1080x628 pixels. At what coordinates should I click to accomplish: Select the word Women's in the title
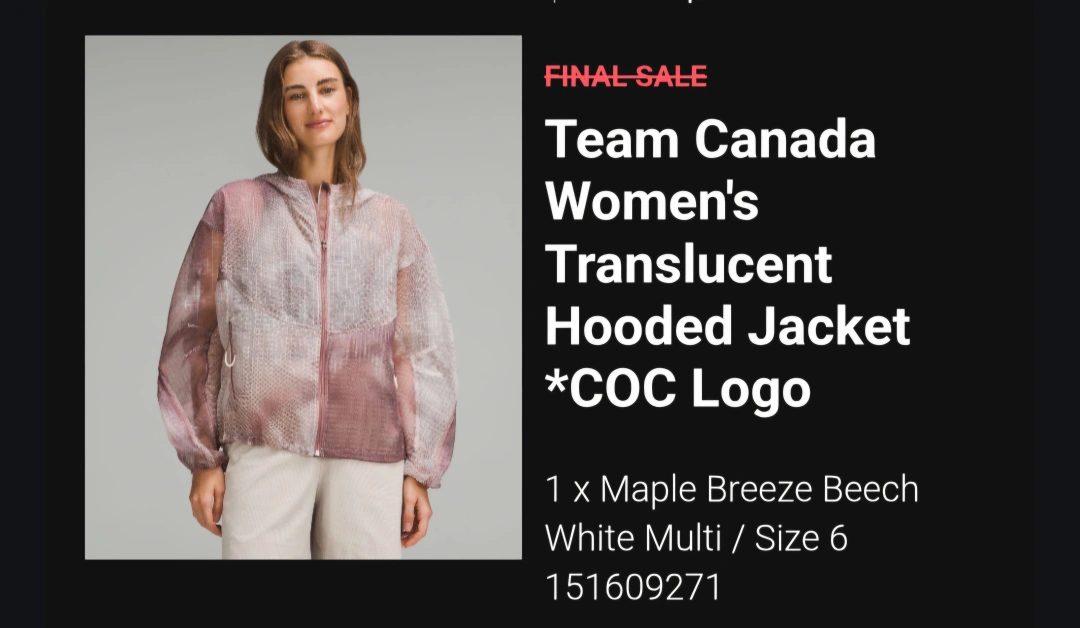click(652, 201)
